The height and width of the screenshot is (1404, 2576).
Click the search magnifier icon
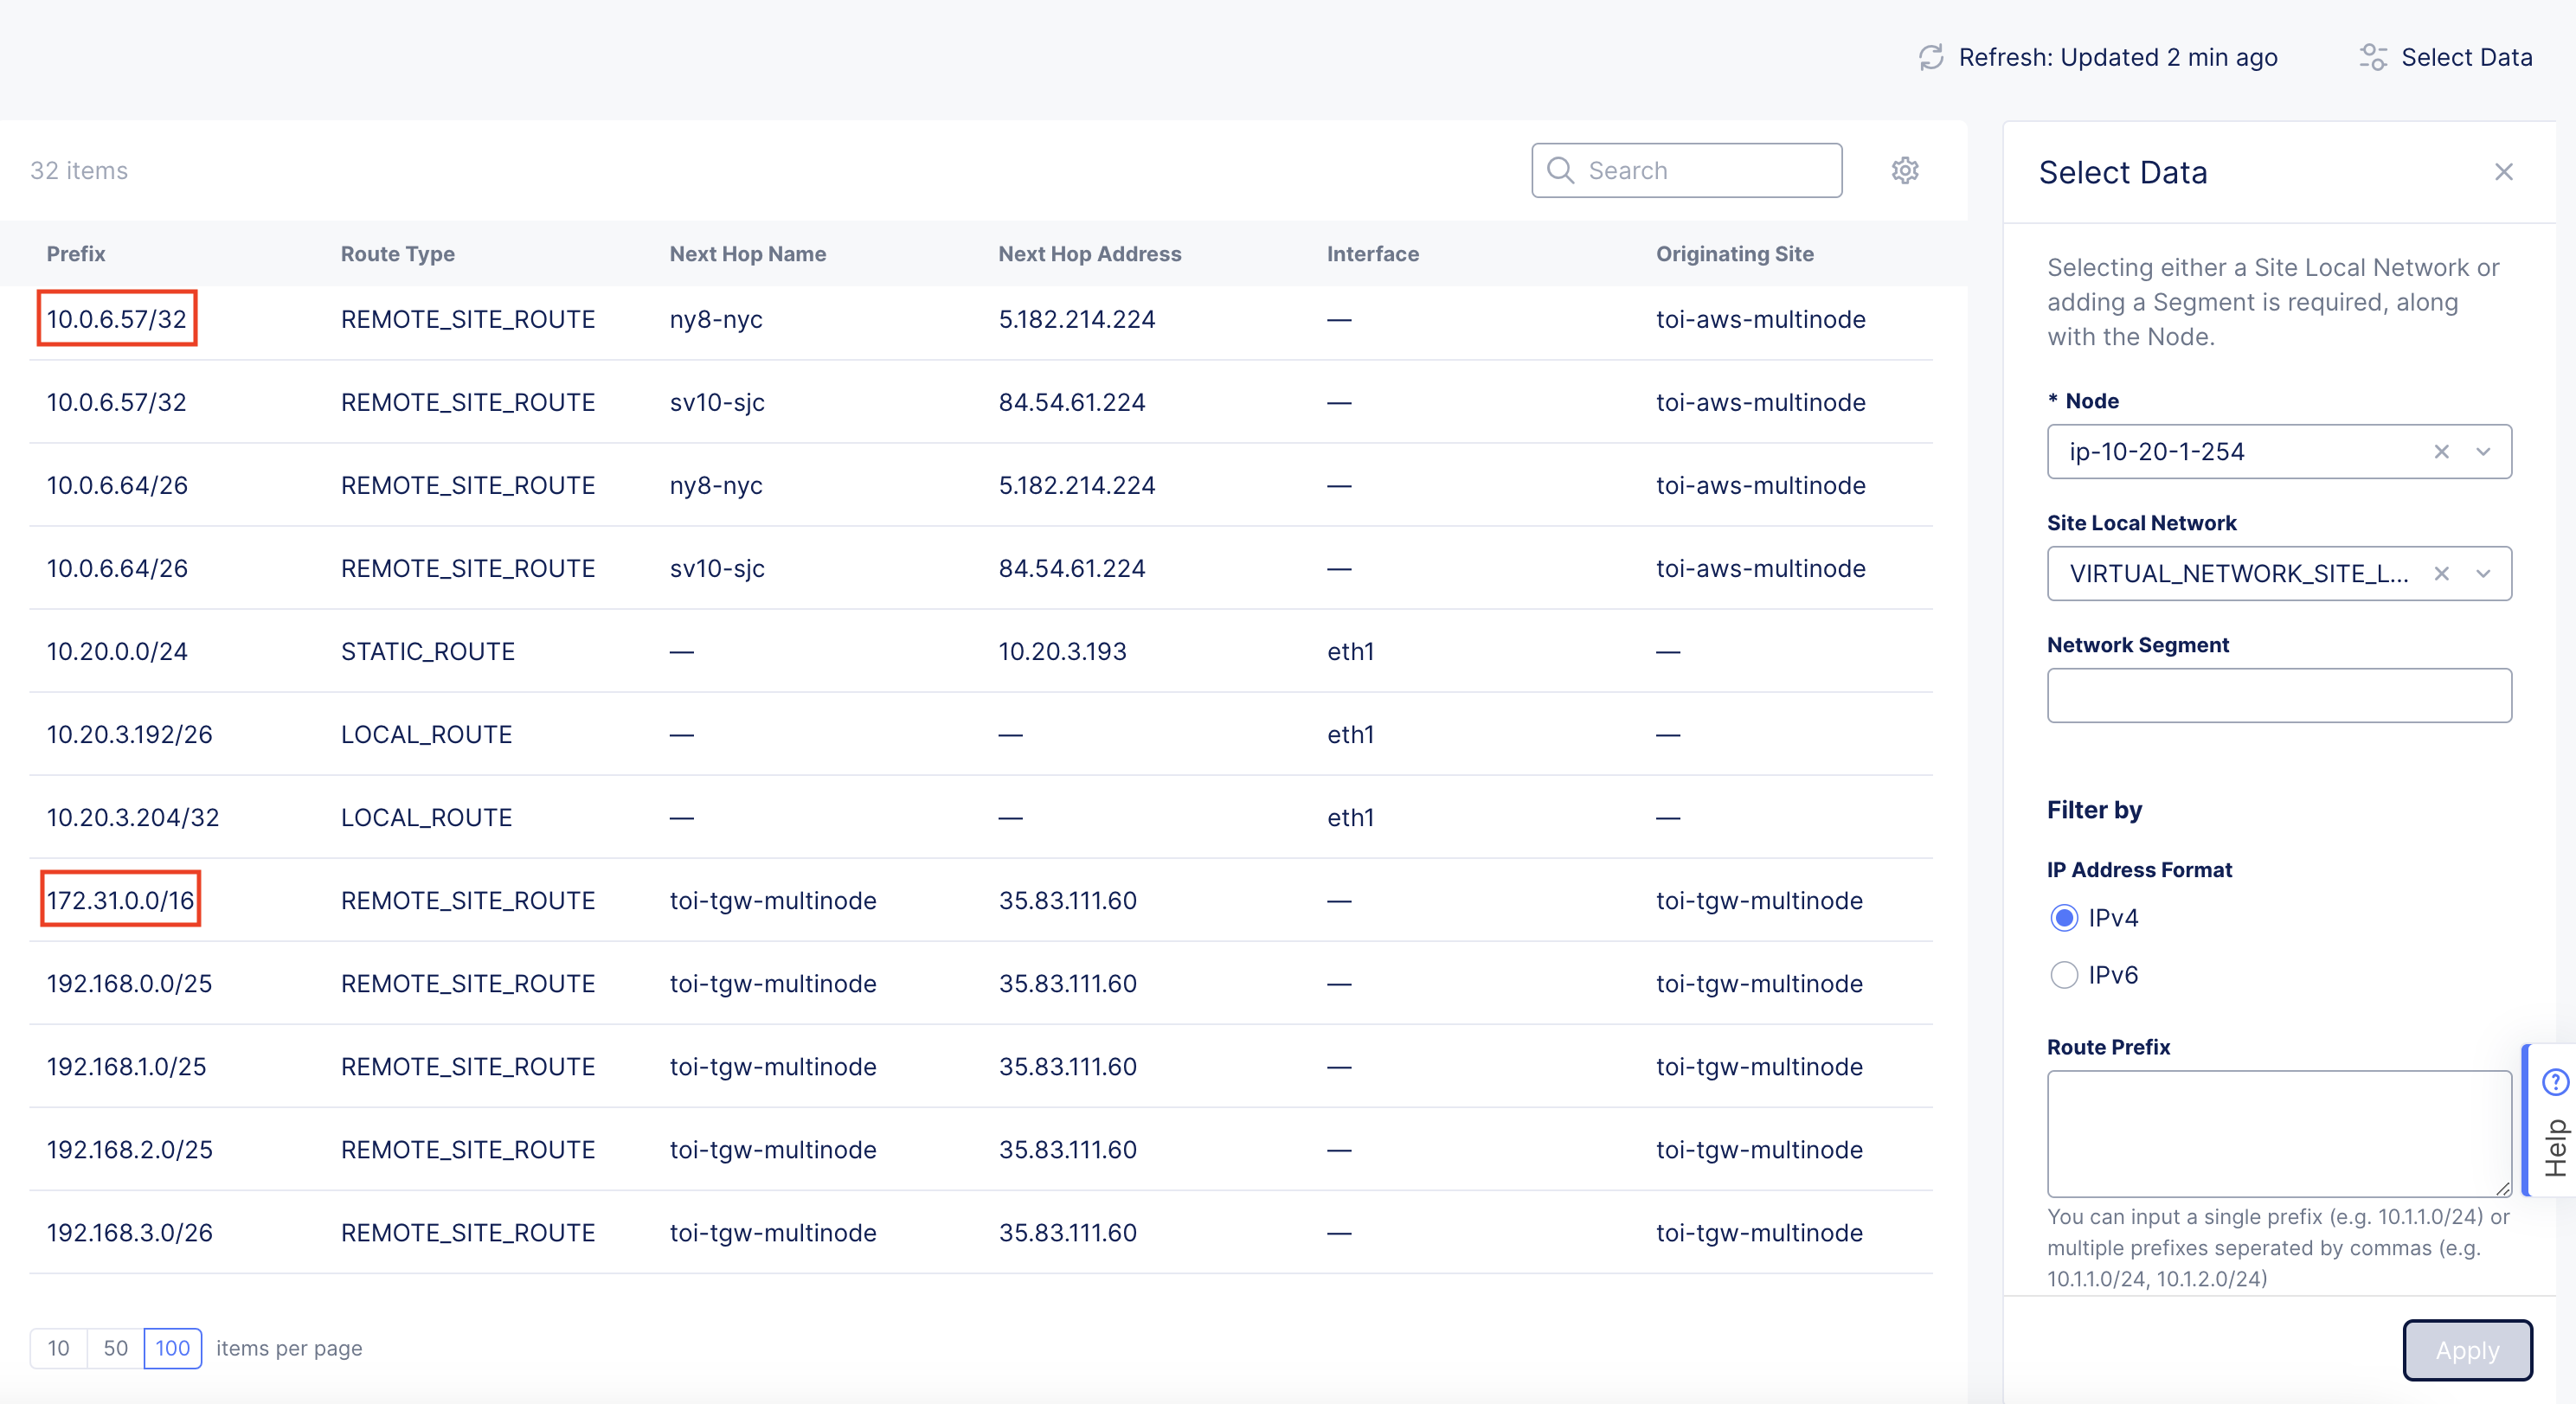click(x=1560, y=170)
